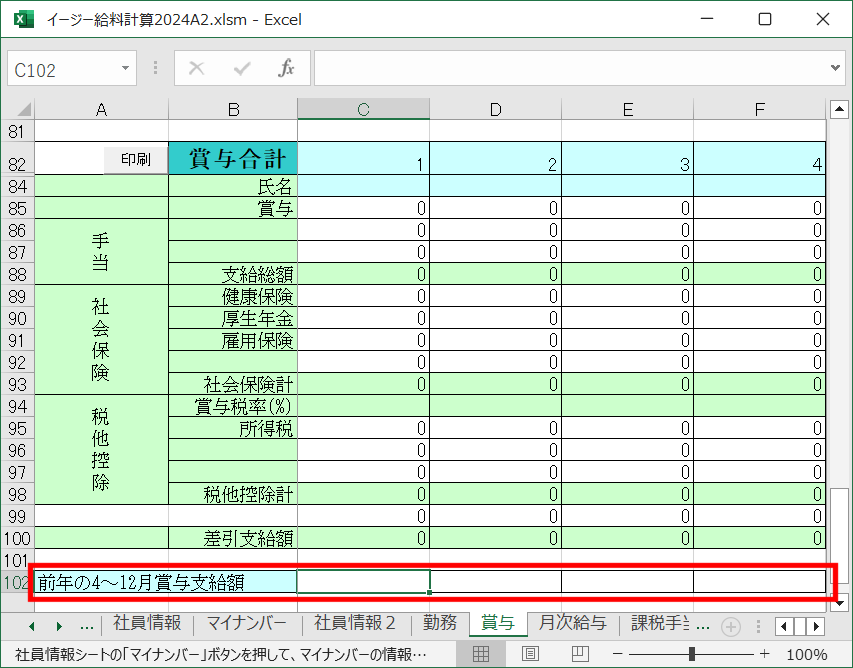This screenshot has width=853, height=668.
Task: Open the Name Box dropdown arrow
Action: point(125,69)
